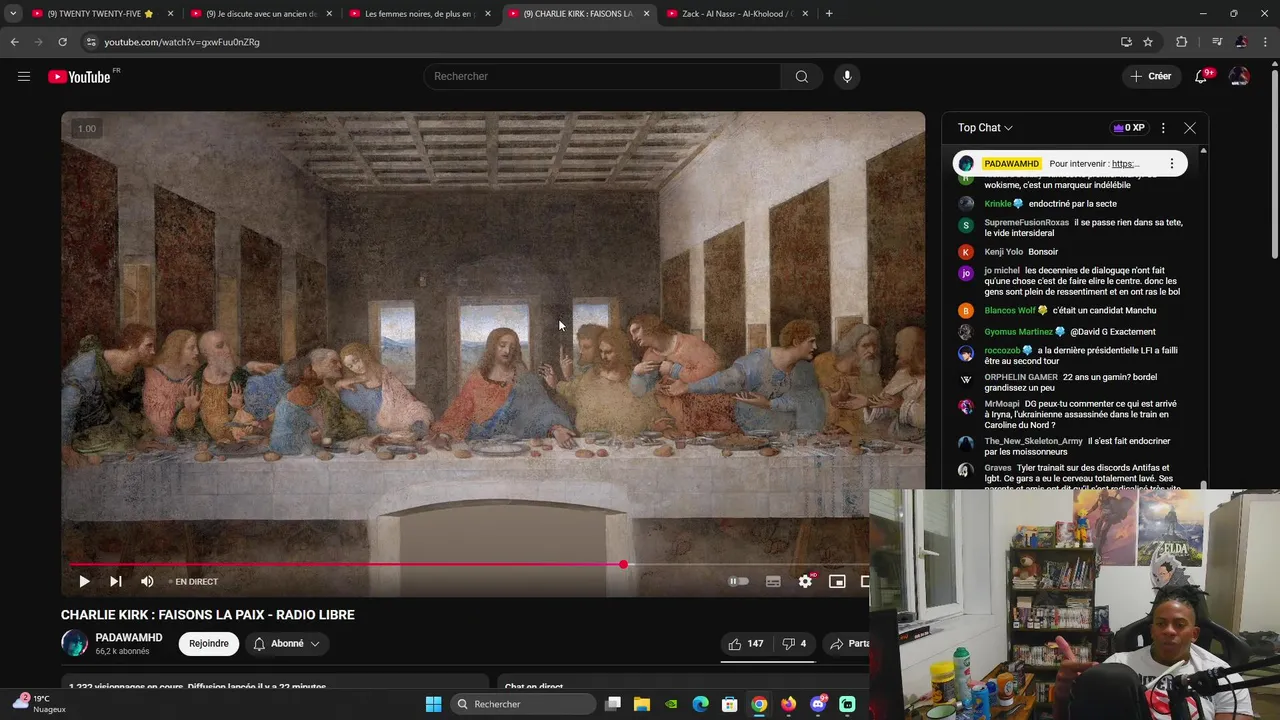
Task: Open Firefox from taskbar
Action: pyautogui.click(x=789, y=704)
